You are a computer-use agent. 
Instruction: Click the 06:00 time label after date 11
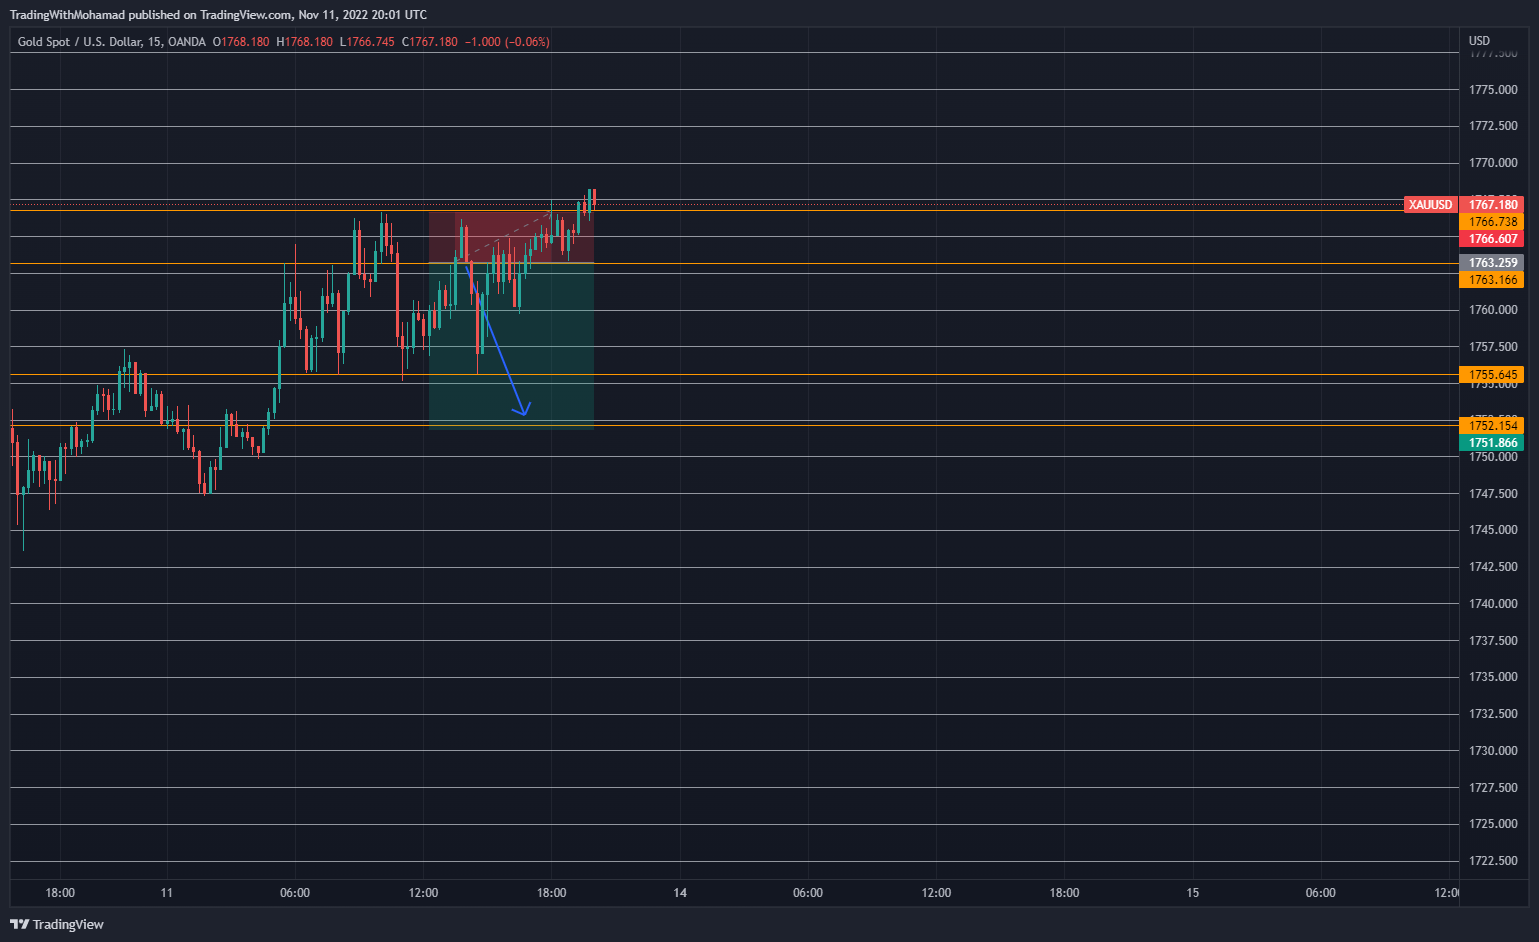click(295, 893)
